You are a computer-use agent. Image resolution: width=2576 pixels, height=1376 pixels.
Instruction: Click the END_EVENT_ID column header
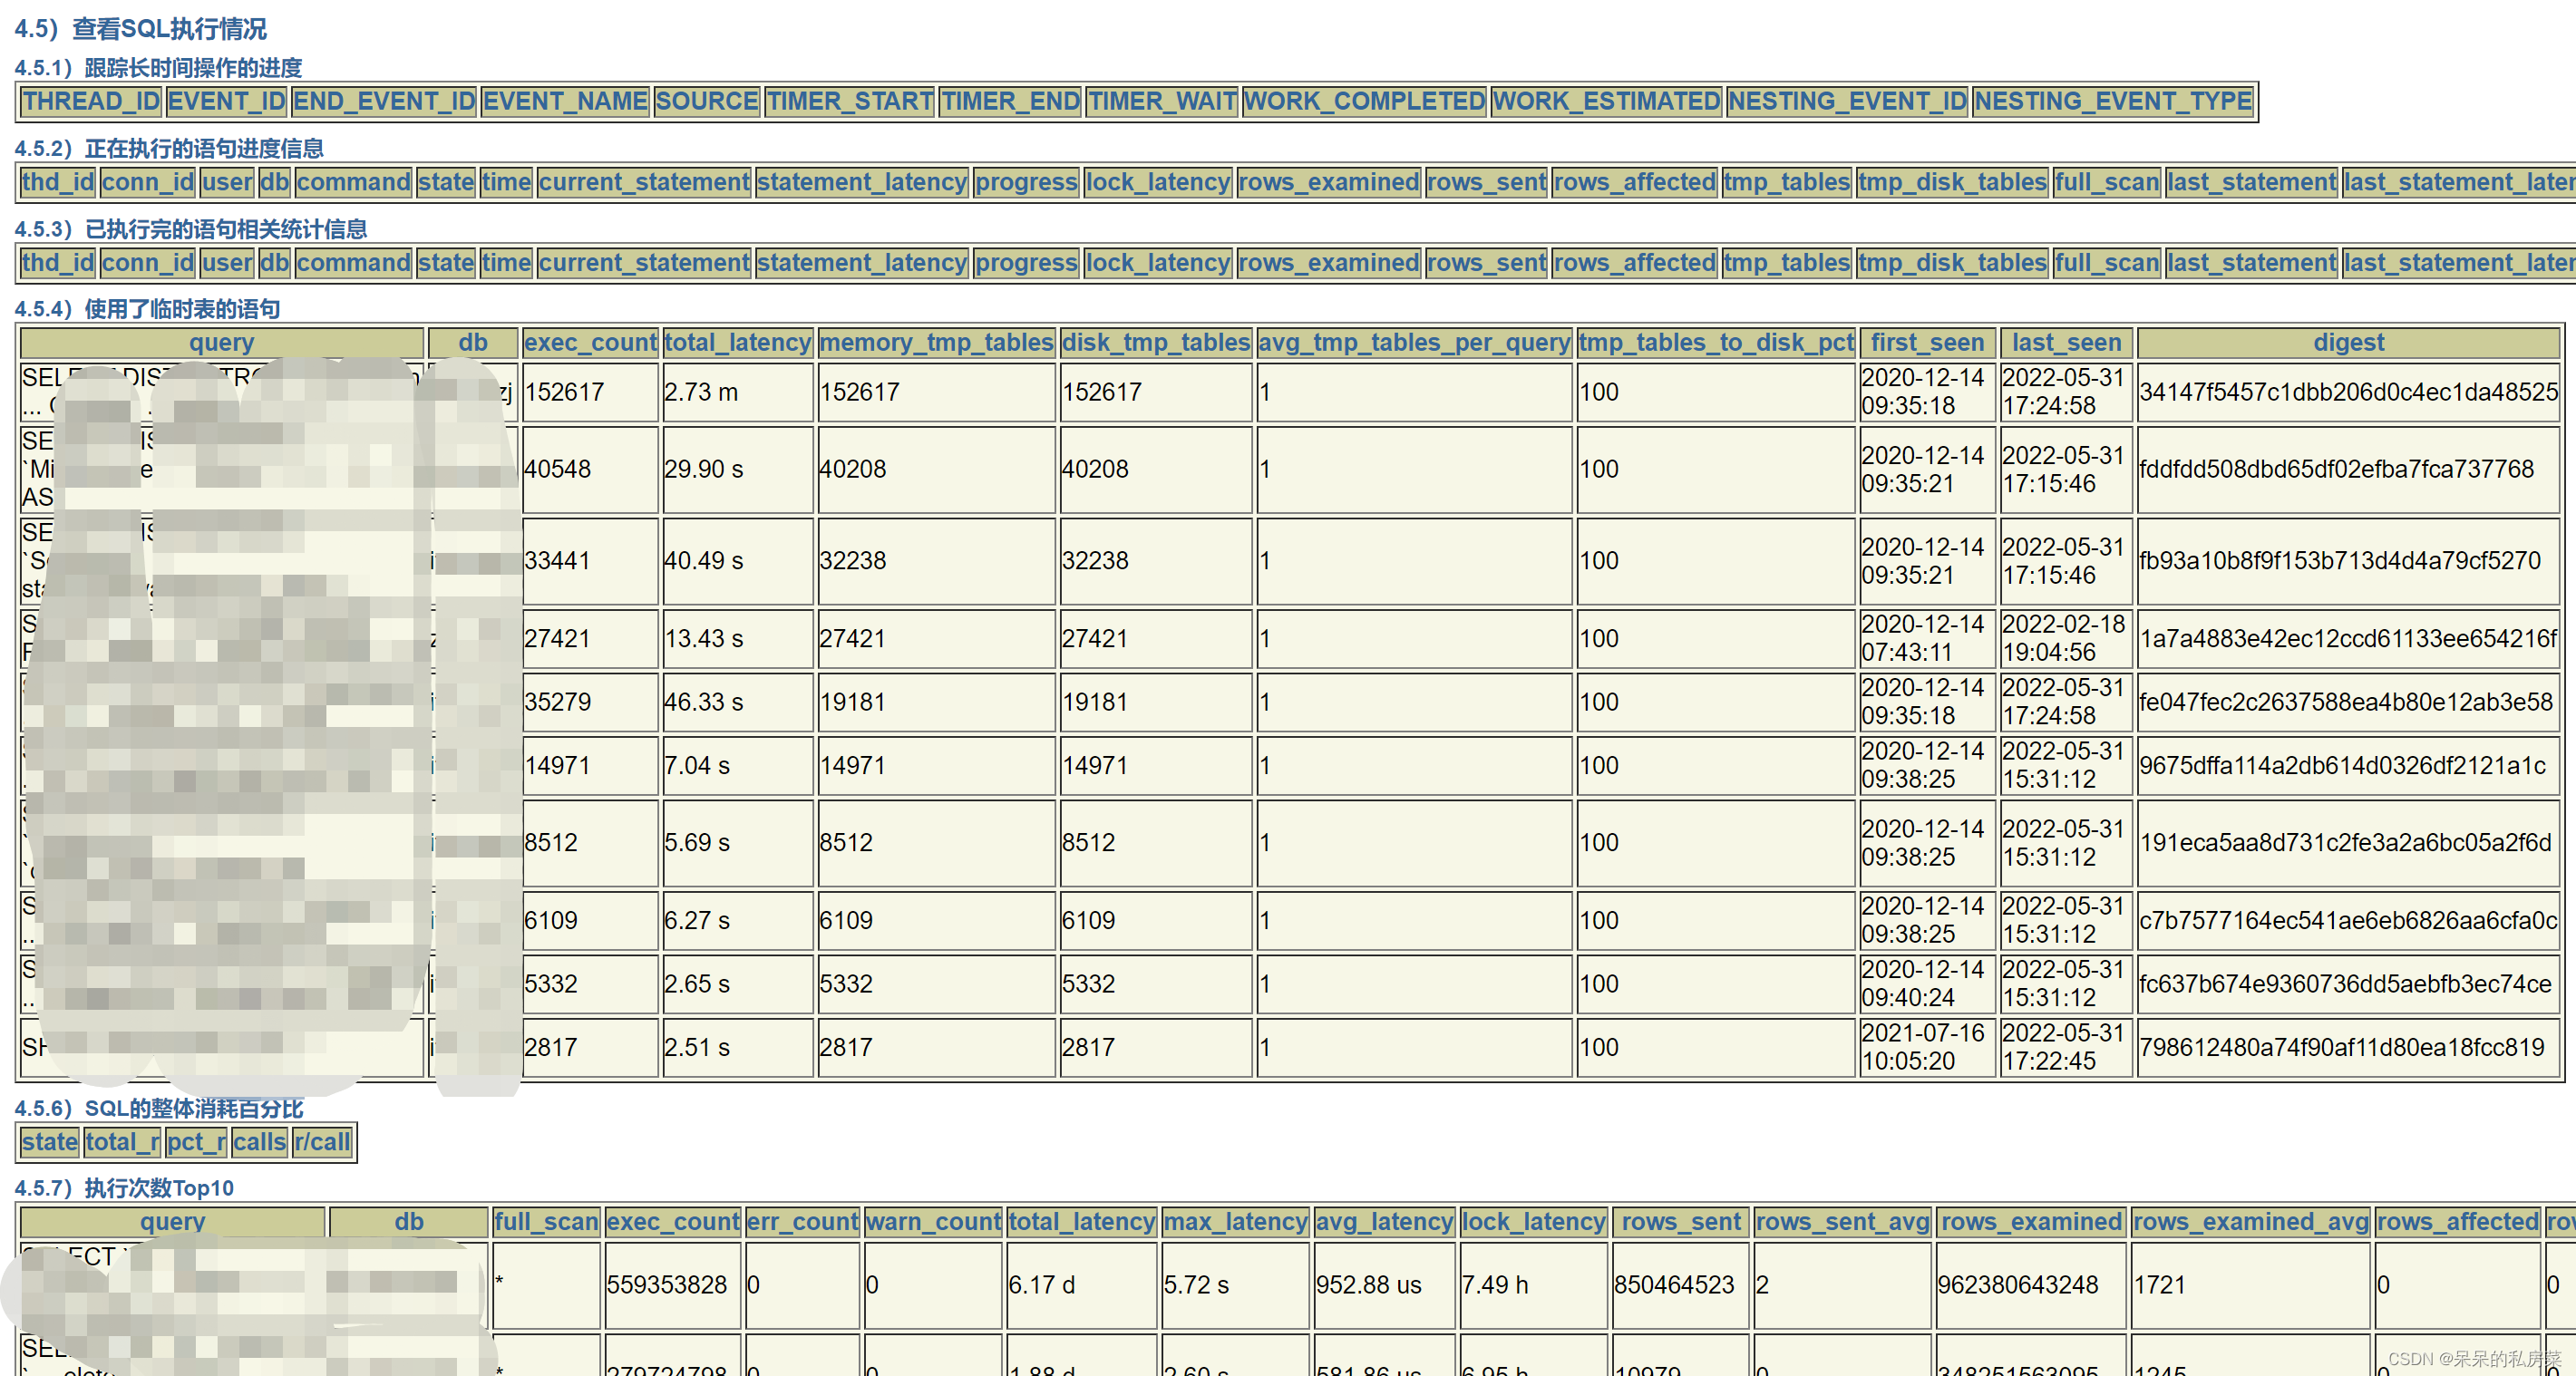(x=384, y=101)
